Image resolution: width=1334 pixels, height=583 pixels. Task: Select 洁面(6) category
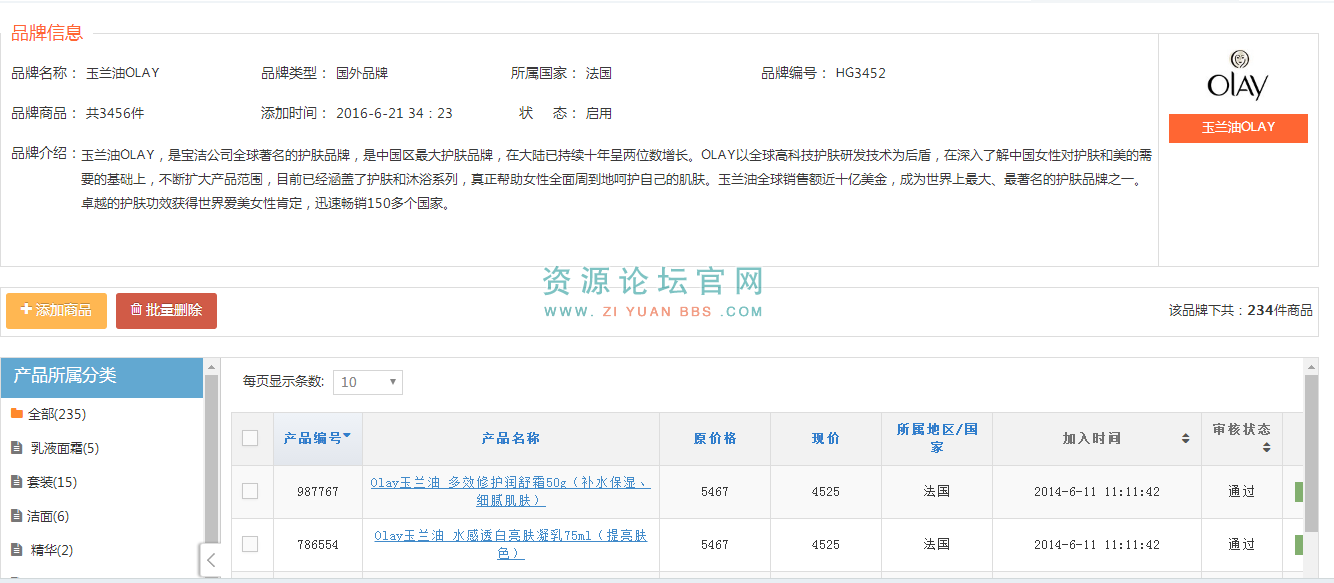click(x=50, y=516)
